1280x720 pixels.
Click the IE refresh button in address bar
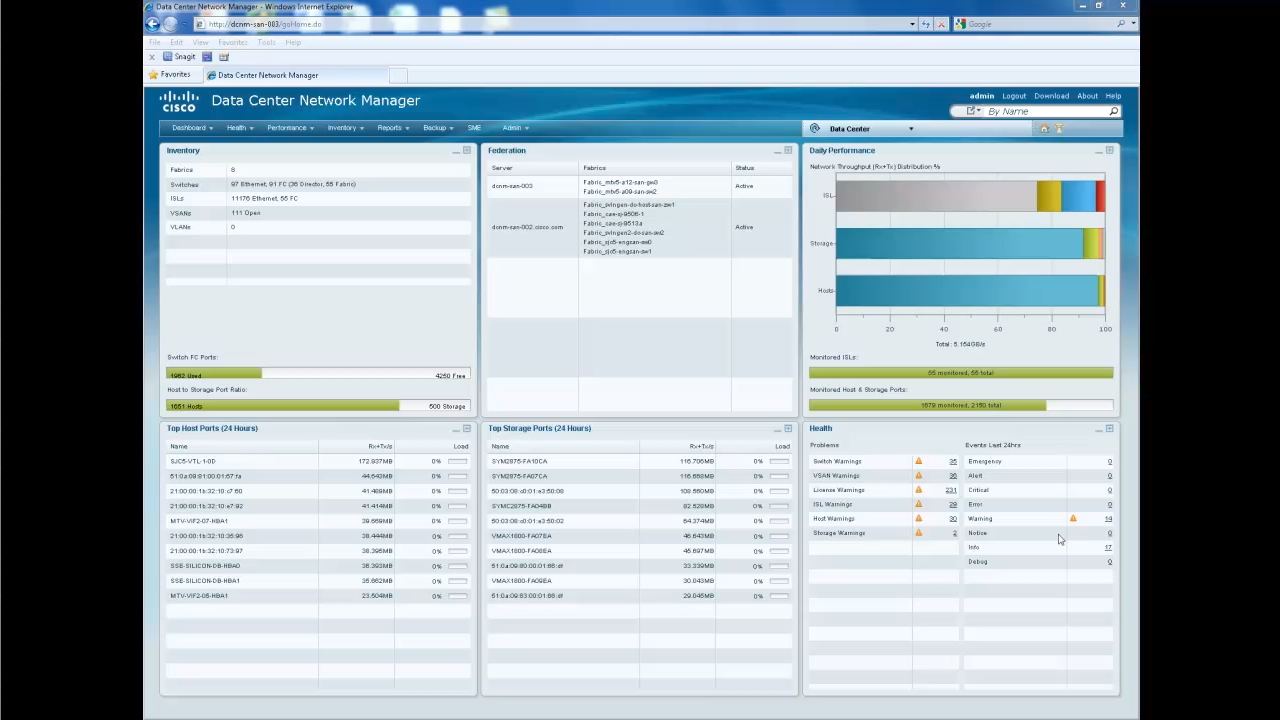(926, 24)
